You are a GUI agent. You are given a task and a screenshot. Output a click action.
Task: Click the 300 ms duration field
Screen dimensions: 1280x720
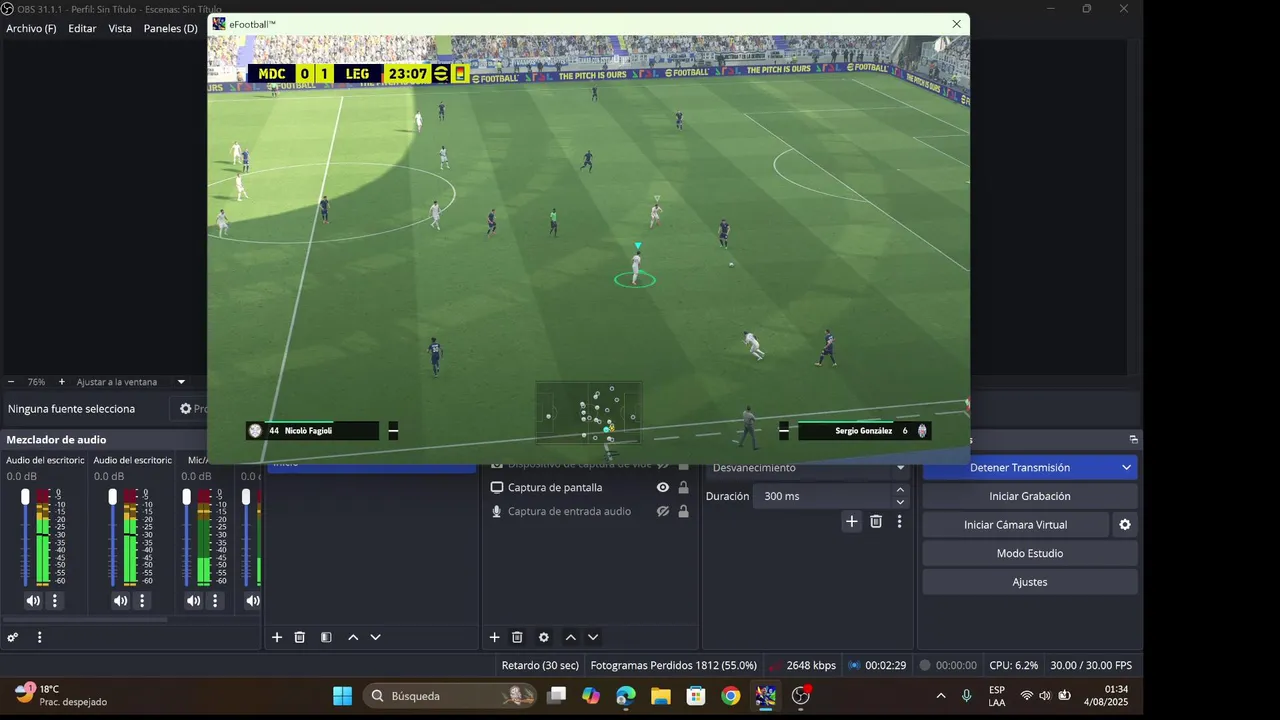tap(823, 496)
